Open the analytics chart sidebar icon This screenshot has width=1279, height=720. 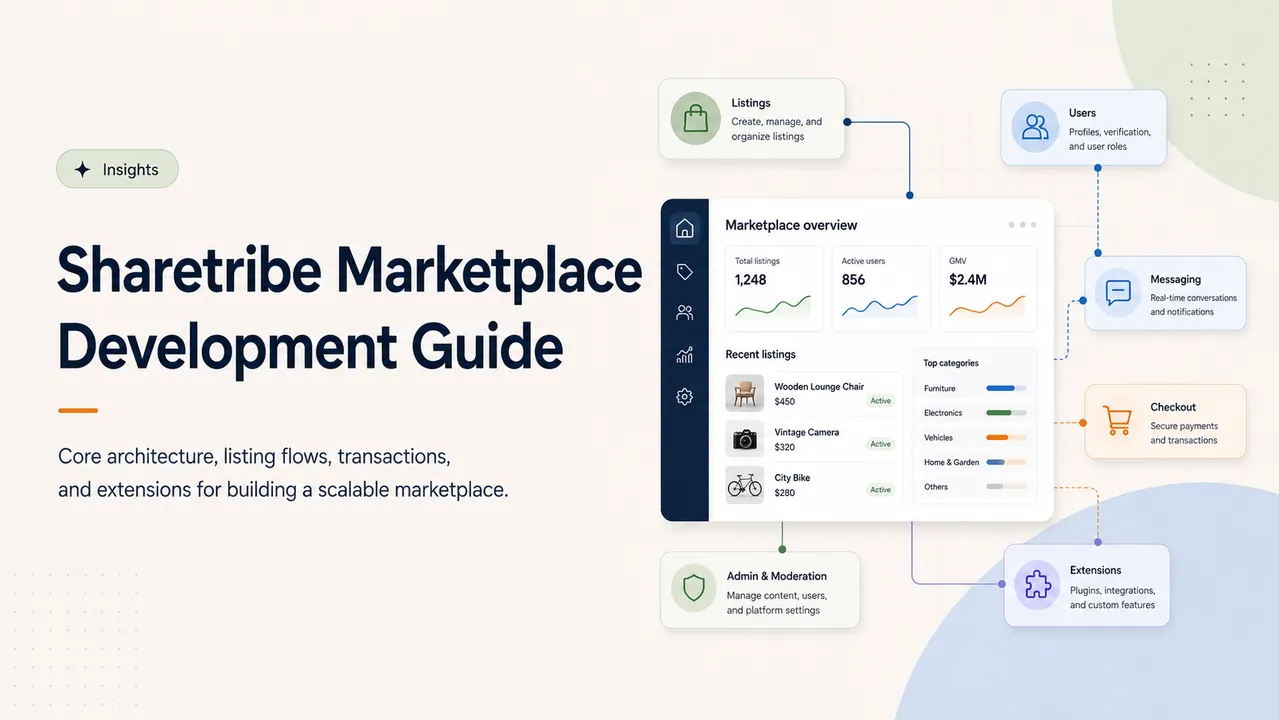684,355
